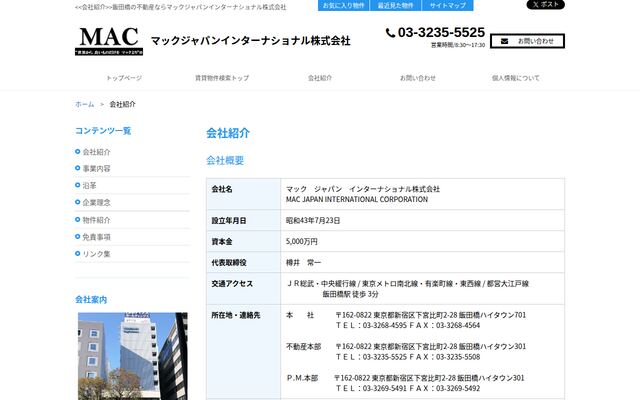Click the ホーム breadcrumb link

pos(84,104)
